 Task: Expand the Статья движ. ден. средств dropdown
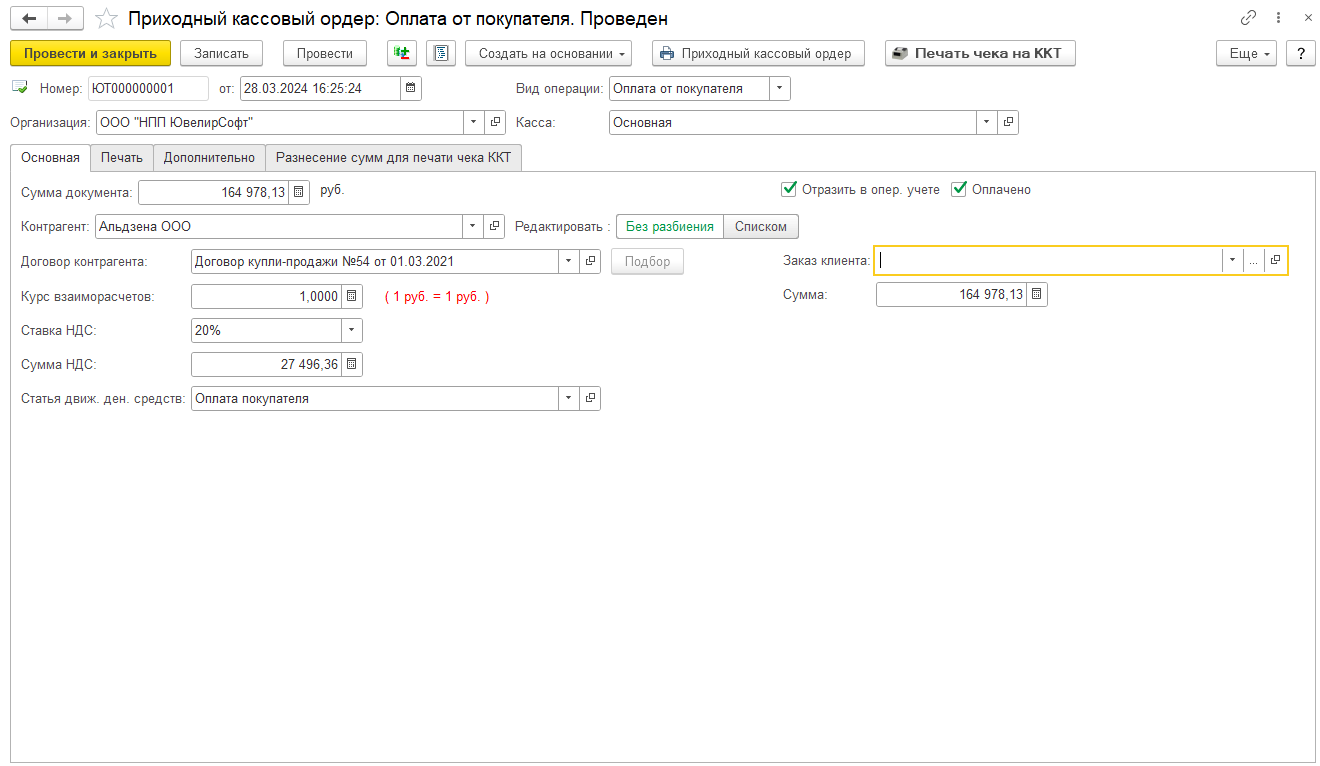569,398
